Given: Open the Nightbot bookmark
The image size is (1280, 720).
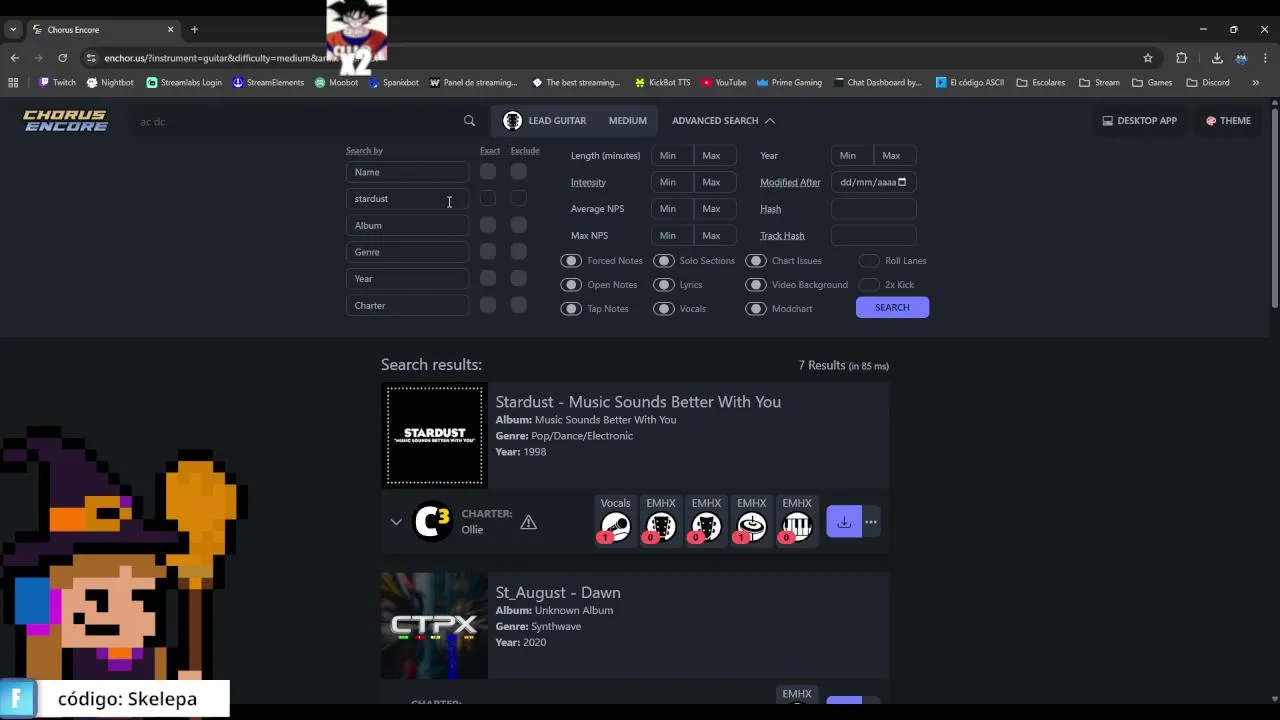Looking at the screenshot, I should (110, 83).
